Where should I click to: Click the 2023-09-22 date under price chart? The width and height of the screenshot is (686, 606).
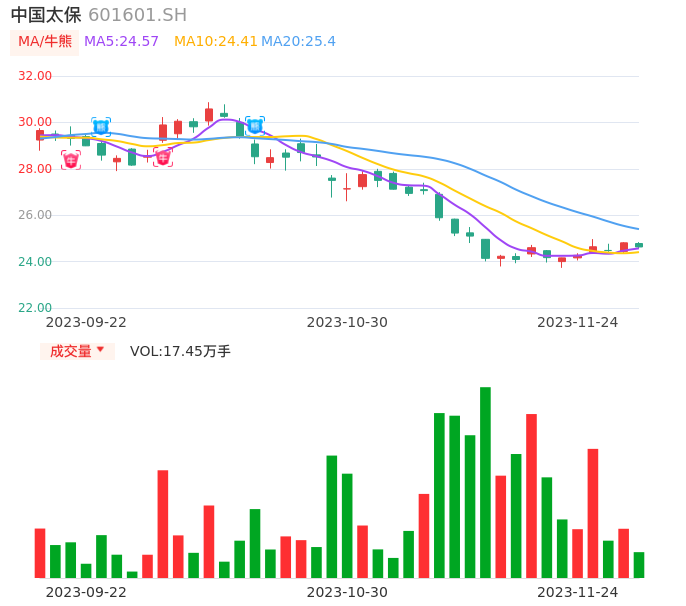[86, 322]
